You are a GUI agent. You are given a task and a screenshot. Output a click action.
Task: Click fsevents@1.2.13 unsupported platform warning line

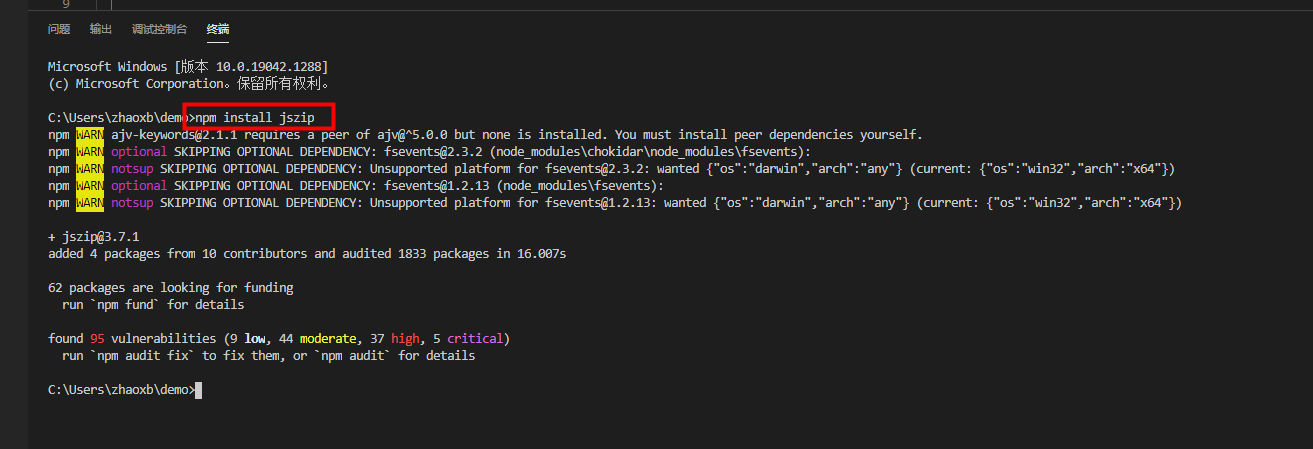(x=615, y=203)
